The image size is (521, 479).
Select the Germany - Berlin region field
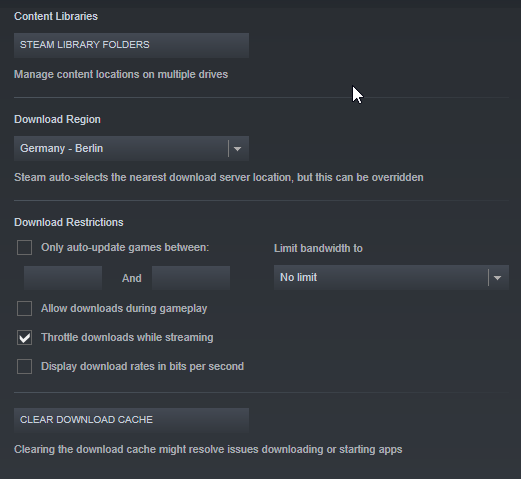click(131, 148)
